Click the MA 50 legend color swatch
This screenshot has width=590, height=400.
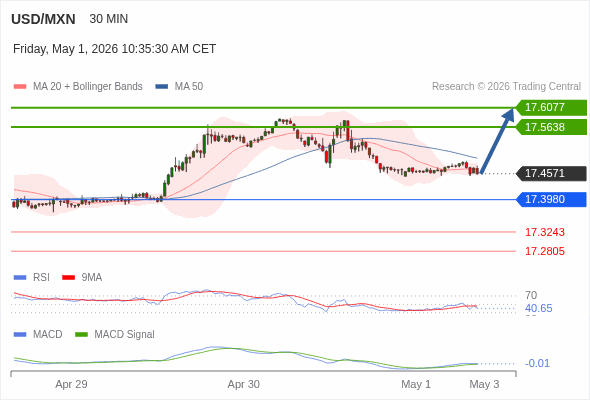click(162, 87)
